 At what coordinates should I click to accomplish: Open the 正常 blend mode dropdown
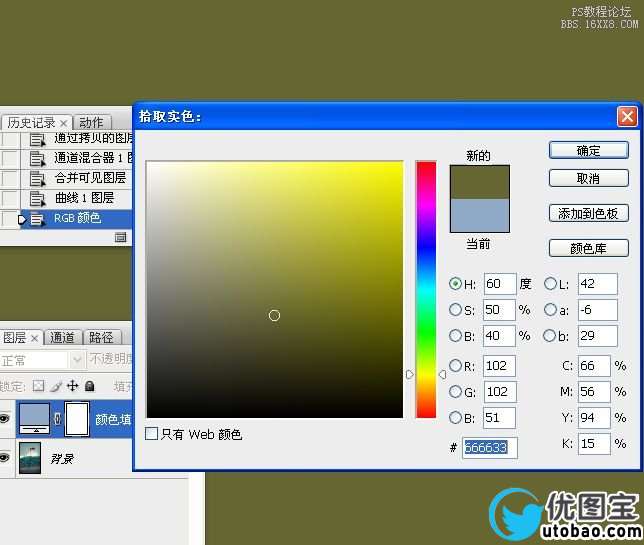click(42, 360)
